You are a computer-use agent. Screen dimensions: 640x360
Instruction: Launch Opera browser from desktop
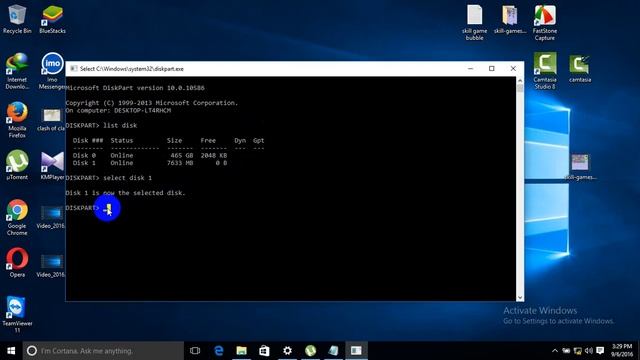pyautogui.click(x=17, y=262)
